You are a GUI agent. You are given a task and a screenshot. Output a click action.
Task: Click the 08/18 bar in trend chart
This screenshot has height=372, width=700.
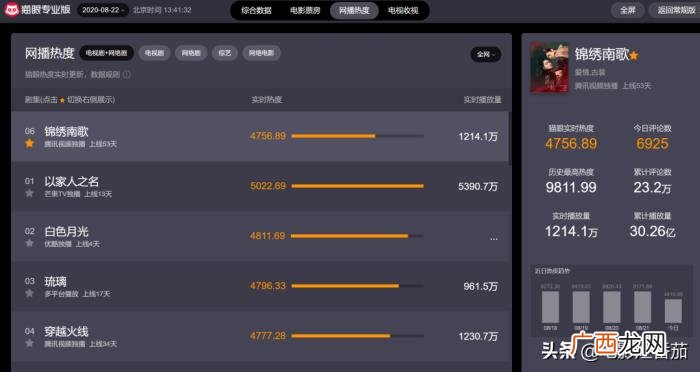(x=550, y=307)
